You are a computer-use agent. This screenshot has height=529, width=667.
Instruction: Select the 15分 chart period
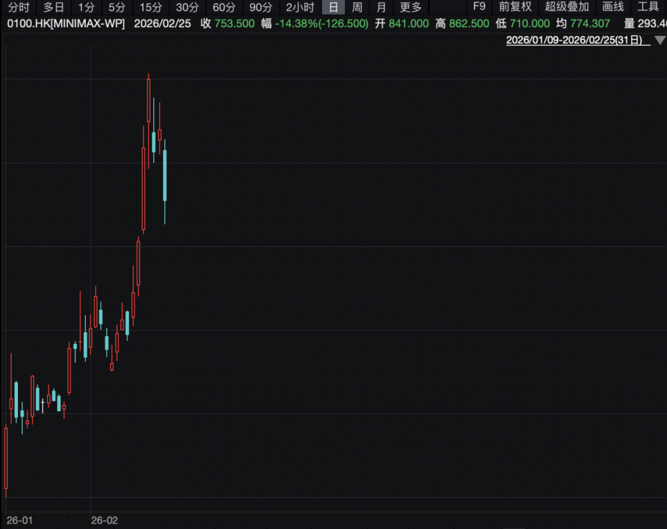pos(150,7)
